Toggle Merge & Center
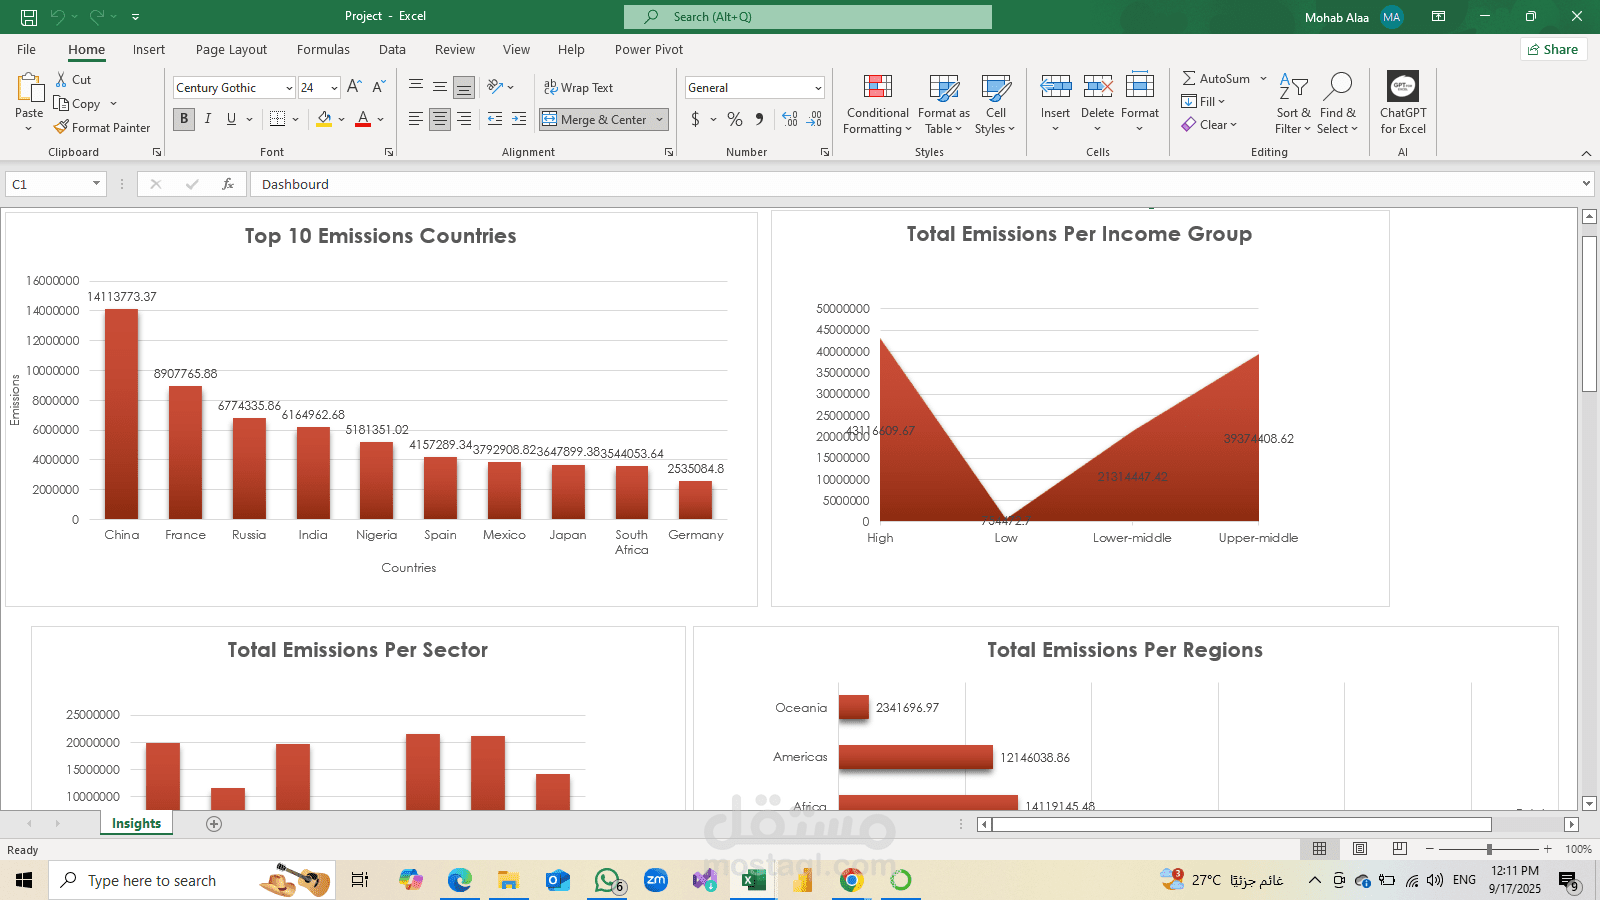This screenshot has width=1600, height=900. (x=595, y=119)
